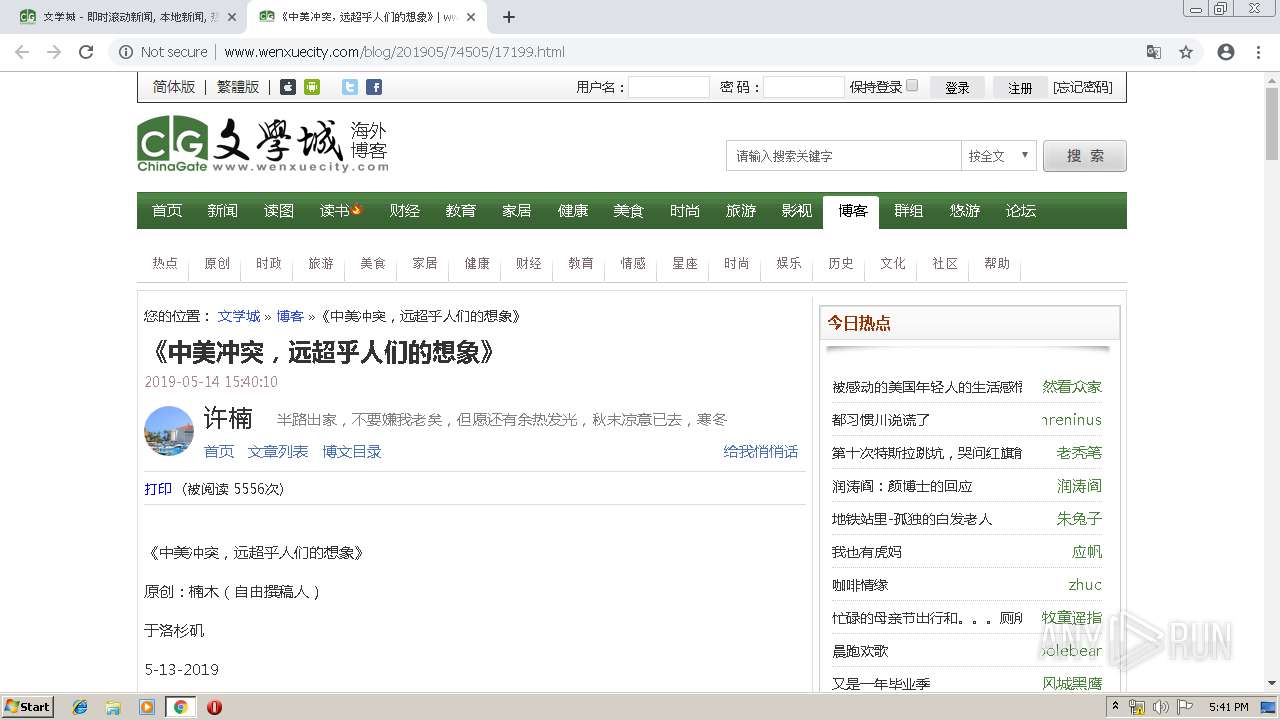Open a new tab with plus button
The width and height of the screenshot is (1280, 720).
pyautogui.click(x=509, y=17)
